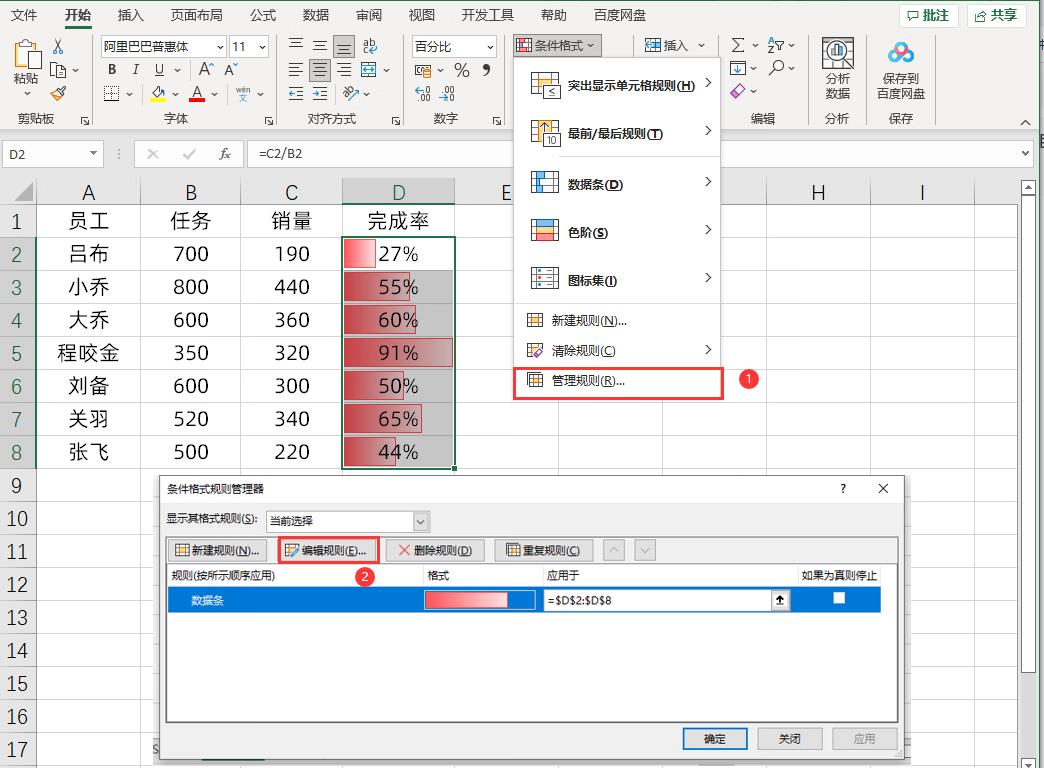Click the AutoSum sigma icon
Viewport: 1044px width, 768px height.
click(x=738, y=46)
